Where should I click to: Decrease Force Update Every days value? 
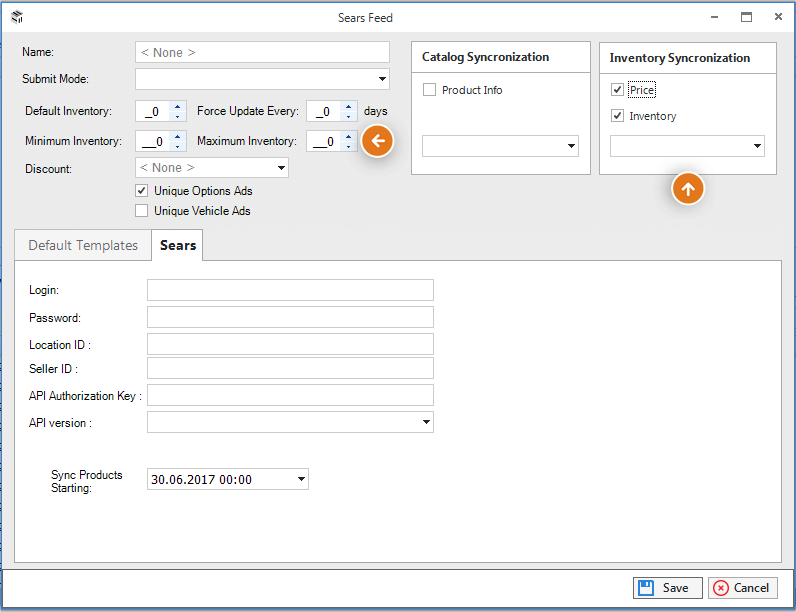(x=348, y=117)
